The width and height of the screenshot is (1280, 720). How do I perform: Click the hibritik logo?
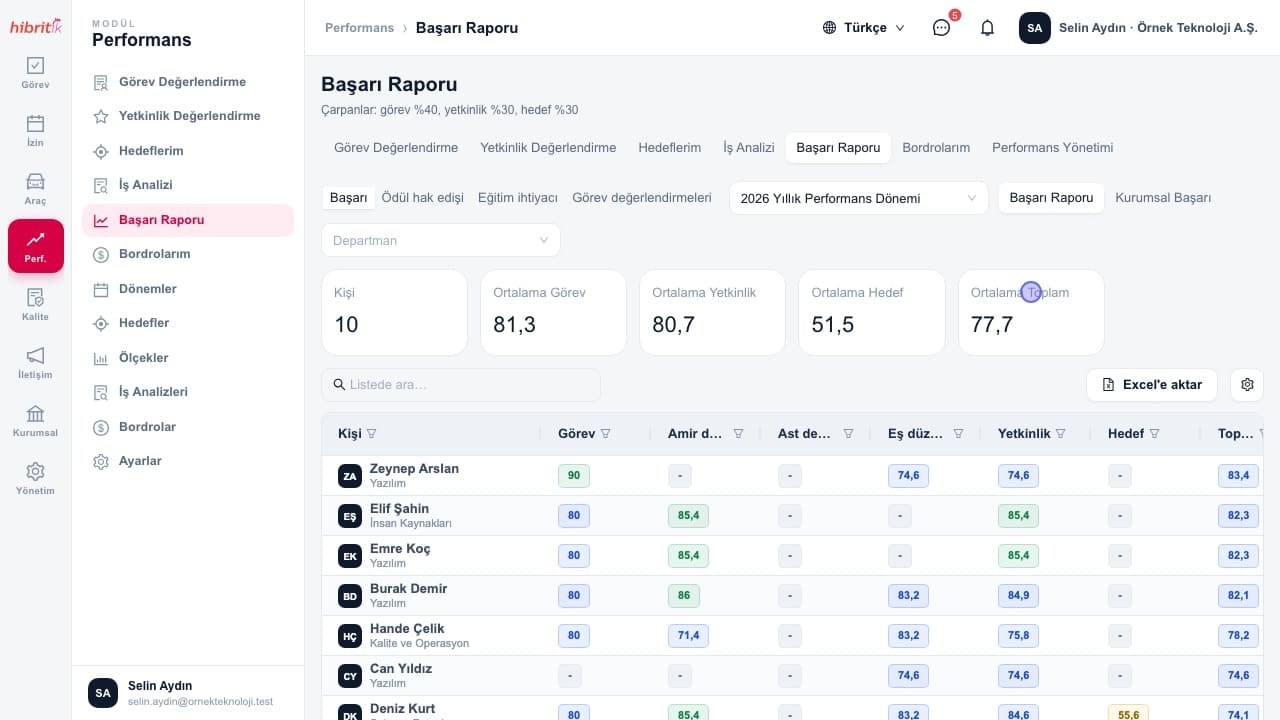(35, 26)
